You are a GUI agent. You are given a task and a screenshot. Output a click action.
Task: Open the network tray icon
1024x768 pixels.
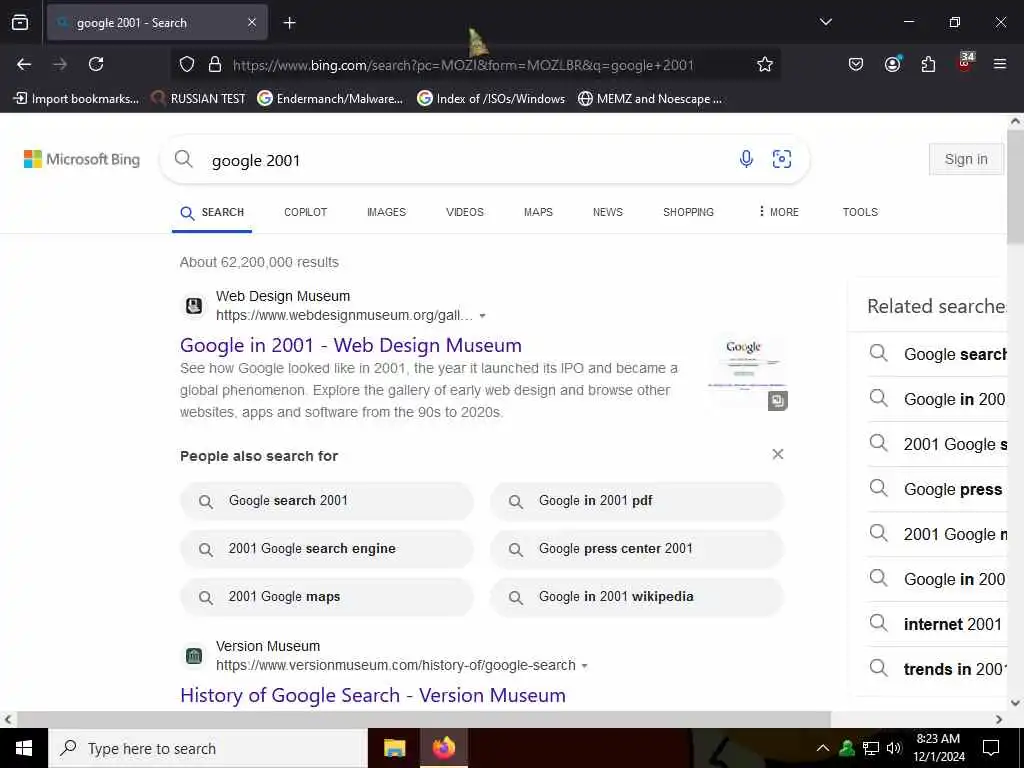pyautogui.click(x=871, y=748)
